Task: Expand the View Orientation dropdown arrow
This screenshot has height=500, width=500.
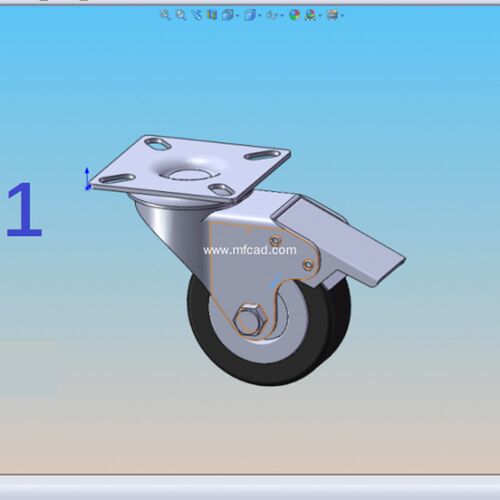Action: pyautogui.click(x=237, y=16)
